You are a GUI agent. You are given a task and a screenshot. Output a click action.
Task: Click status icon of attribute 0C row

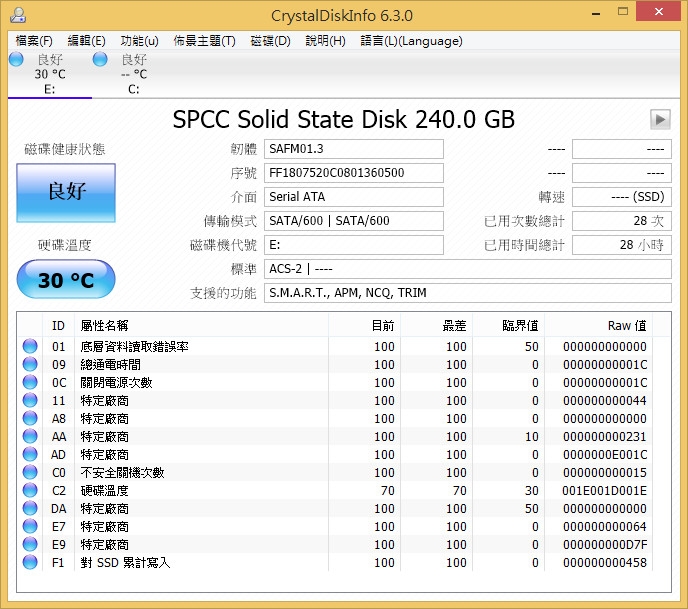(30, 382)
